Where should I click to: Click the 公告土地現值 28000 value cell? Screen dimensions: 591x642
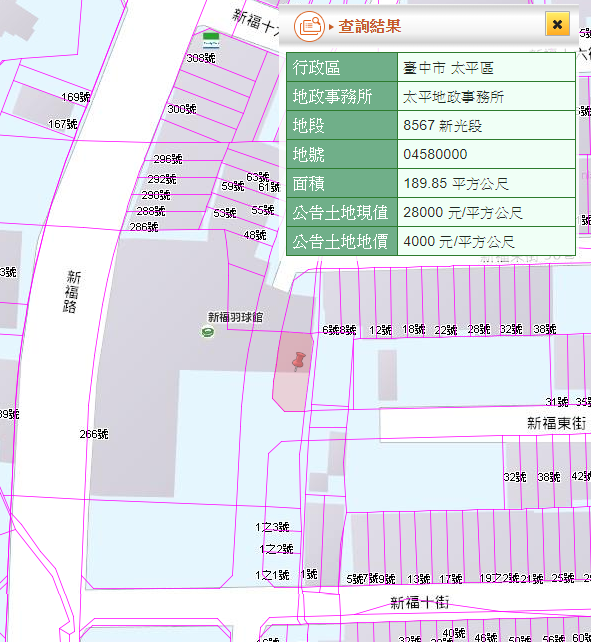[x=486, y=212]
